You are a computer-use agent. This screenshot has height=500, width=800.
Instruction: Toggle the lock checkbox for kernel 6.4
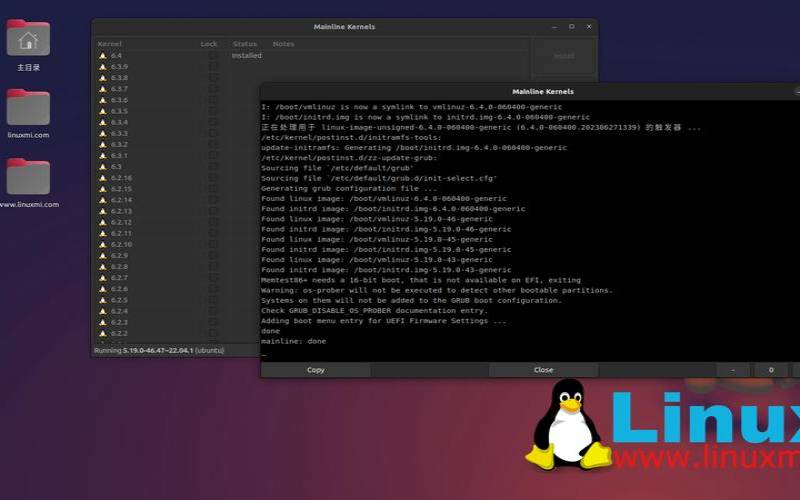tap(212, 56)
